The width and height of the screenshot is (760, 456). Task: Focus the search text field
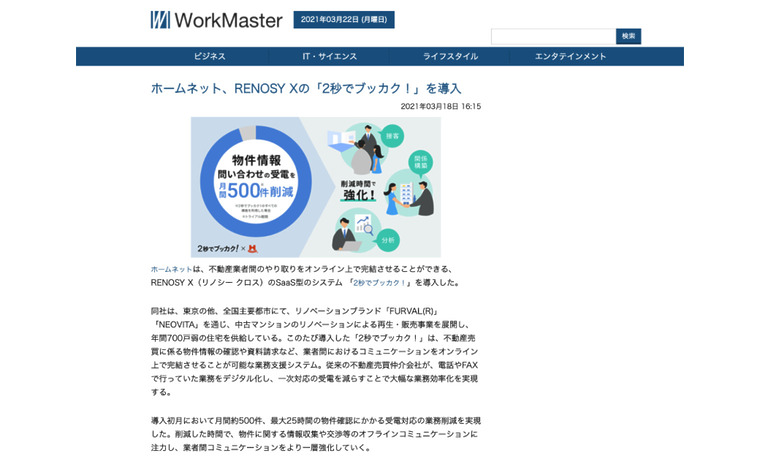click(552, 36)
